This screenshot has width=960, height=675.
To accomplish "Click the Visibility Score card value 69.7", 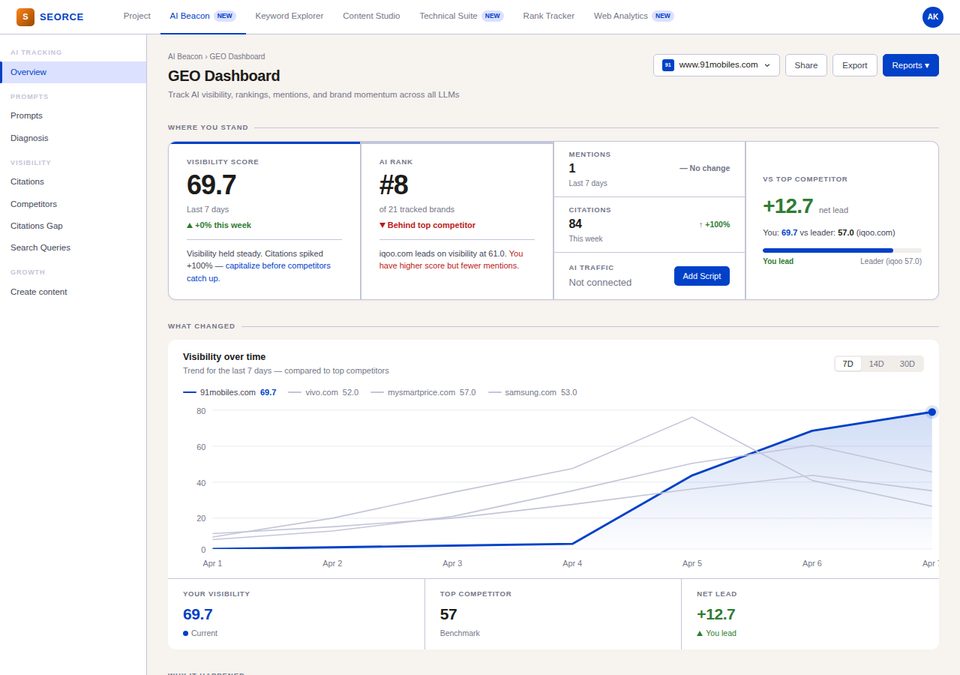I will pyautogui.click(x=211, y=185).
